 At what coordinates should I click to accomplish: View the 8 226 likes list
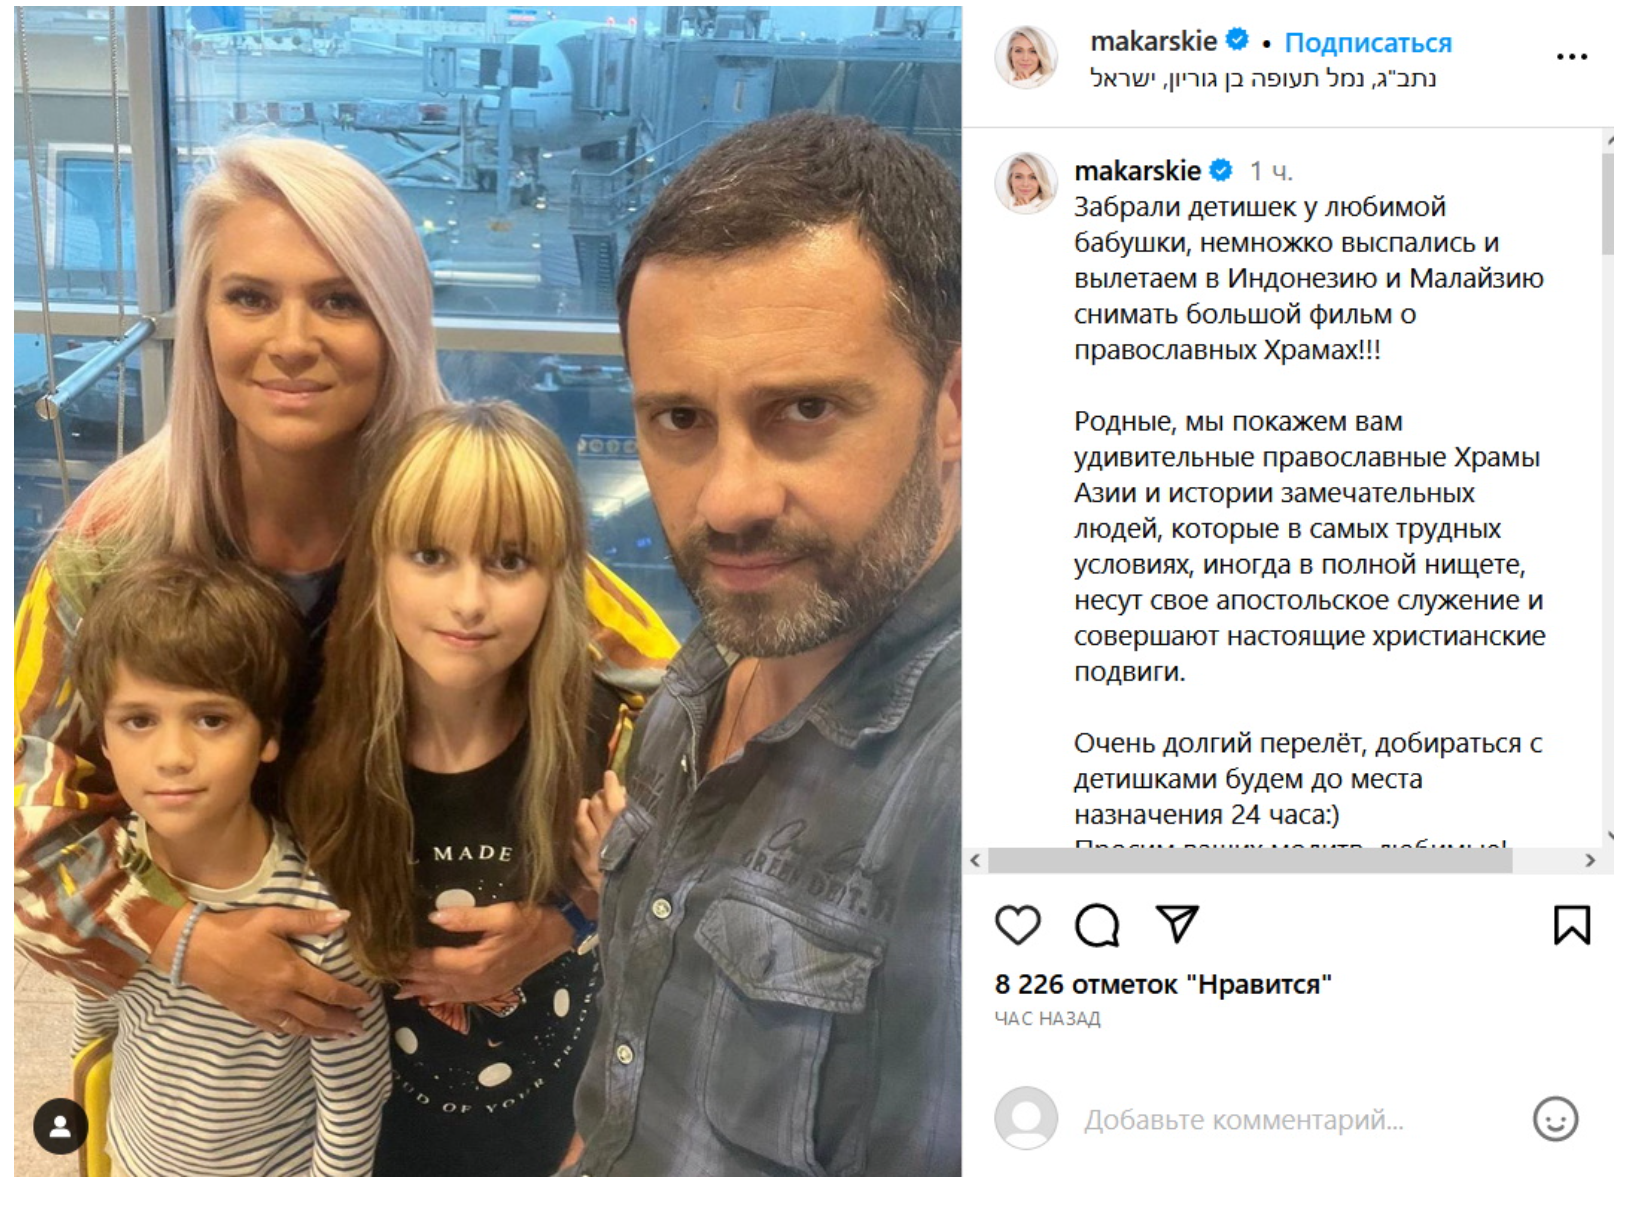(1163, 984)
